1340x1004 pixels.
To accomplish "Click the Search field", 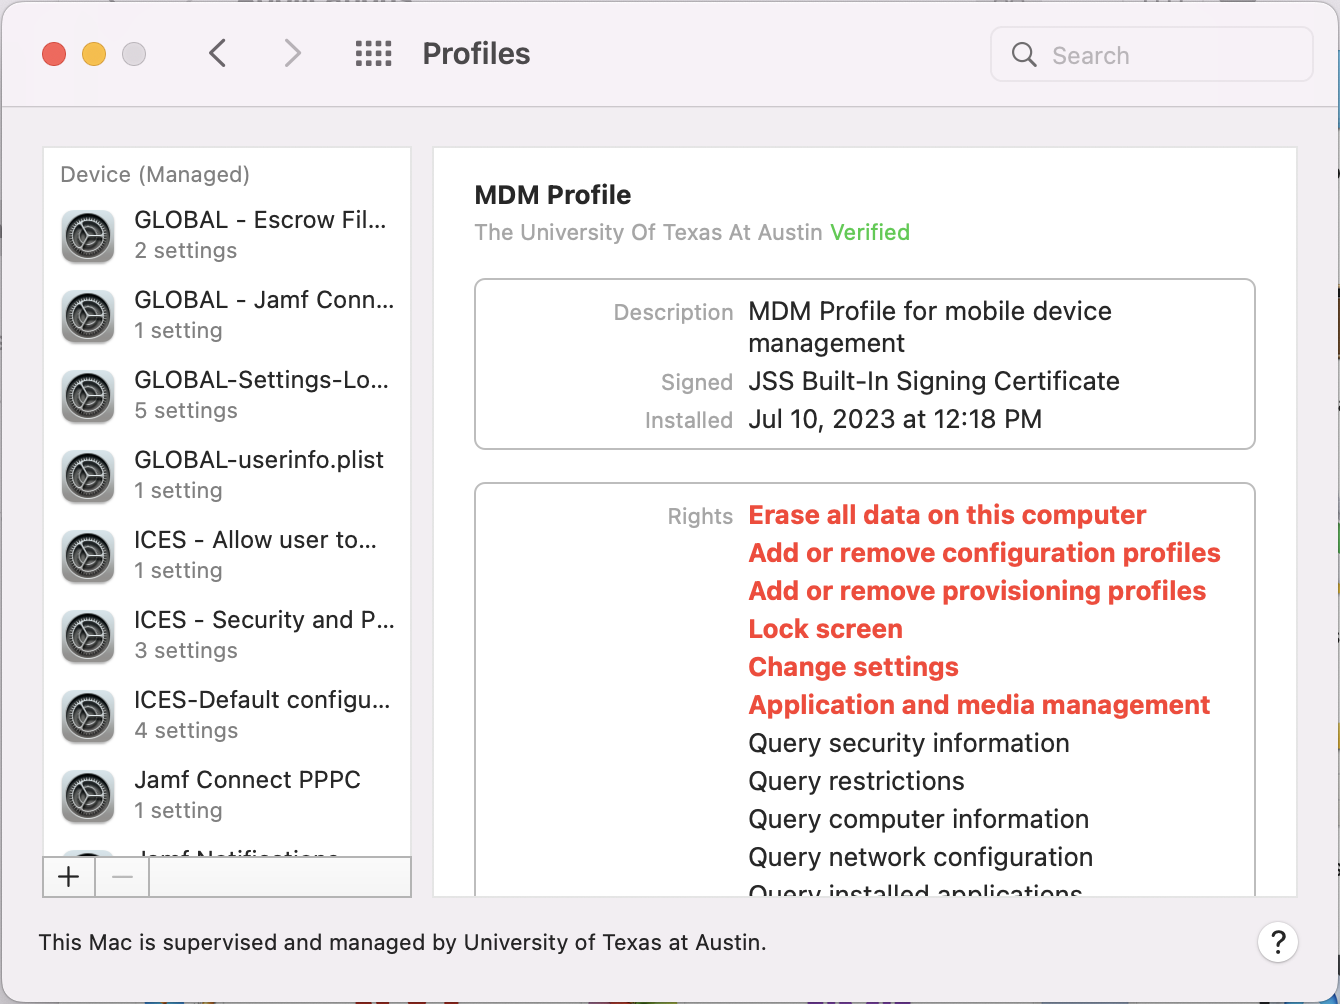I will [1160, 55].
